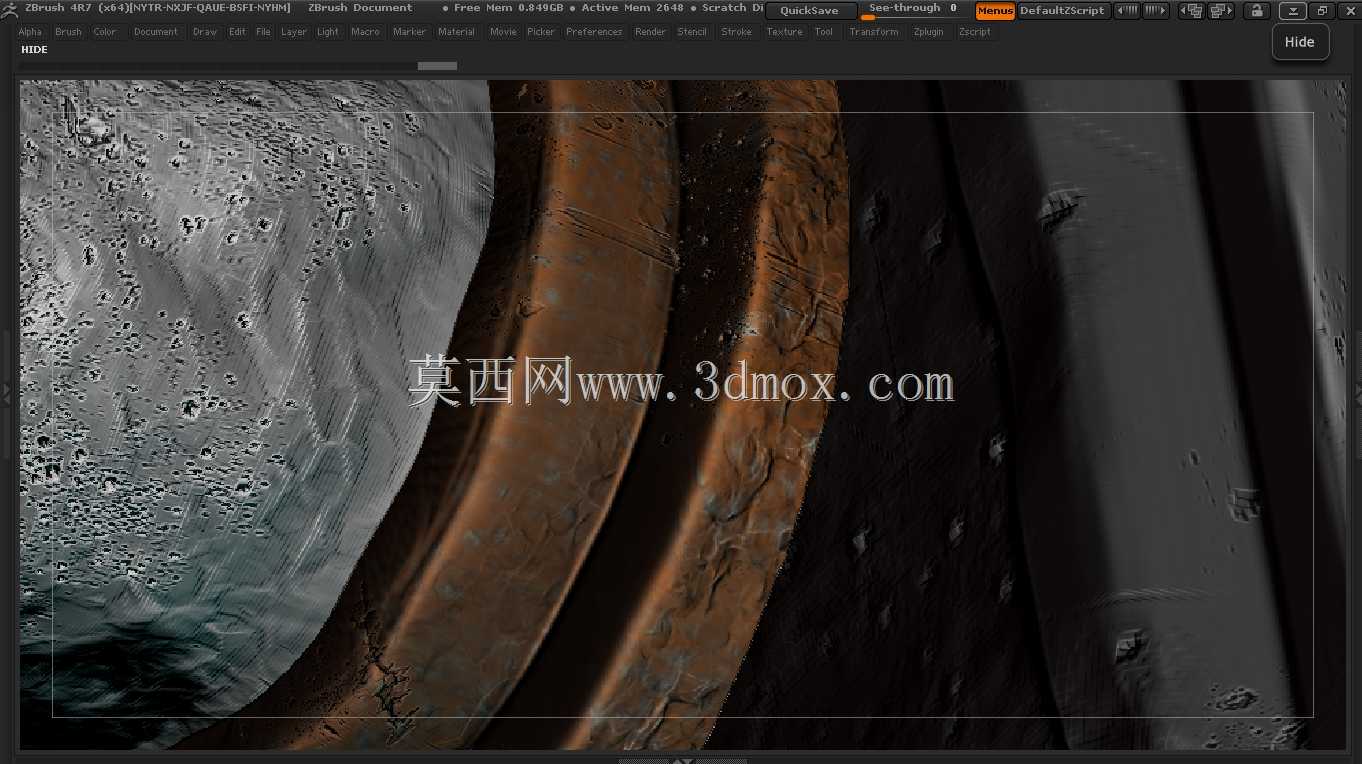
Task: Click the 'Free Mem 0.849GB' readout
Action: [x=509, y=8]
